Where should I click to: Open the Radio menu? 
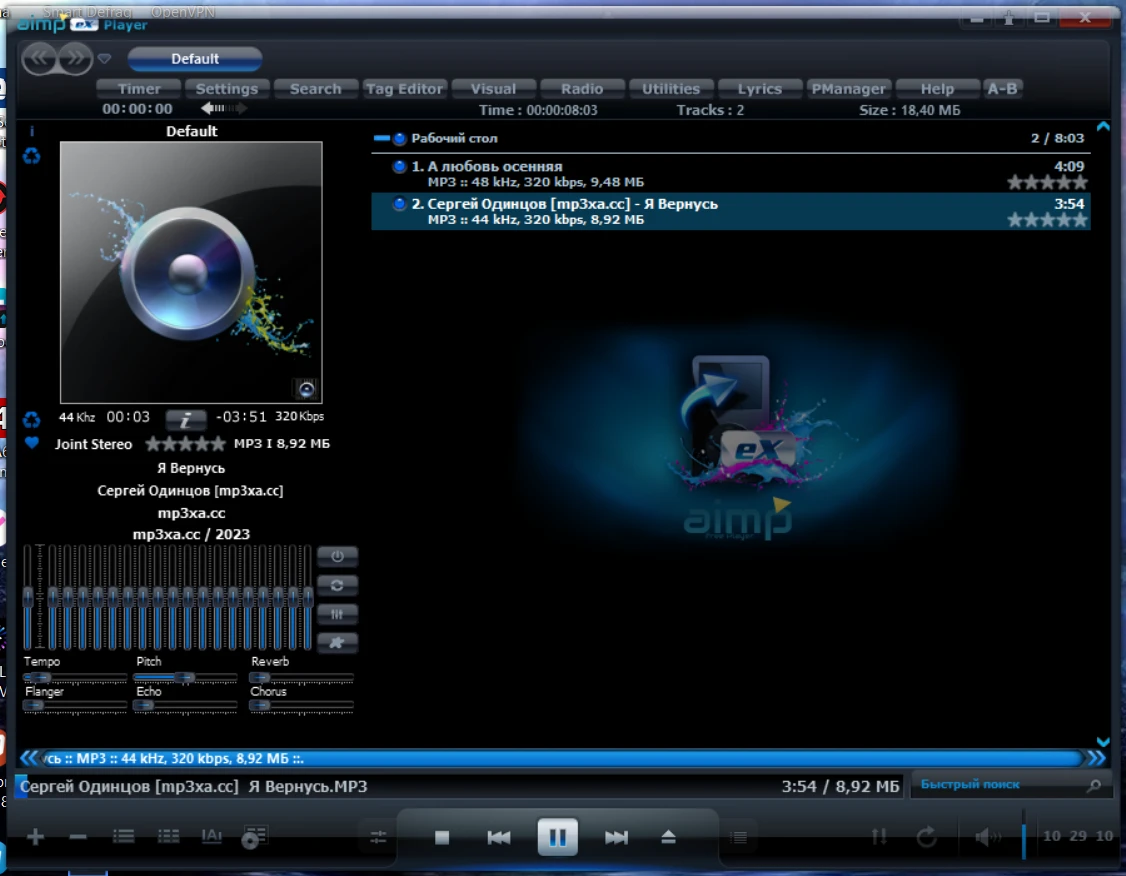pos(581,89)
